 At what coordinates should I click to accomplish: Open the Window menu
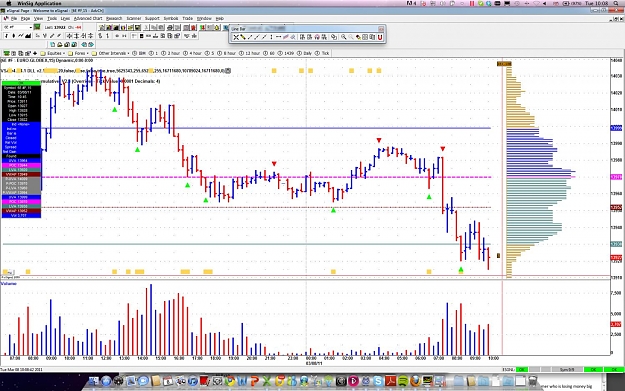tap(204, 19)
